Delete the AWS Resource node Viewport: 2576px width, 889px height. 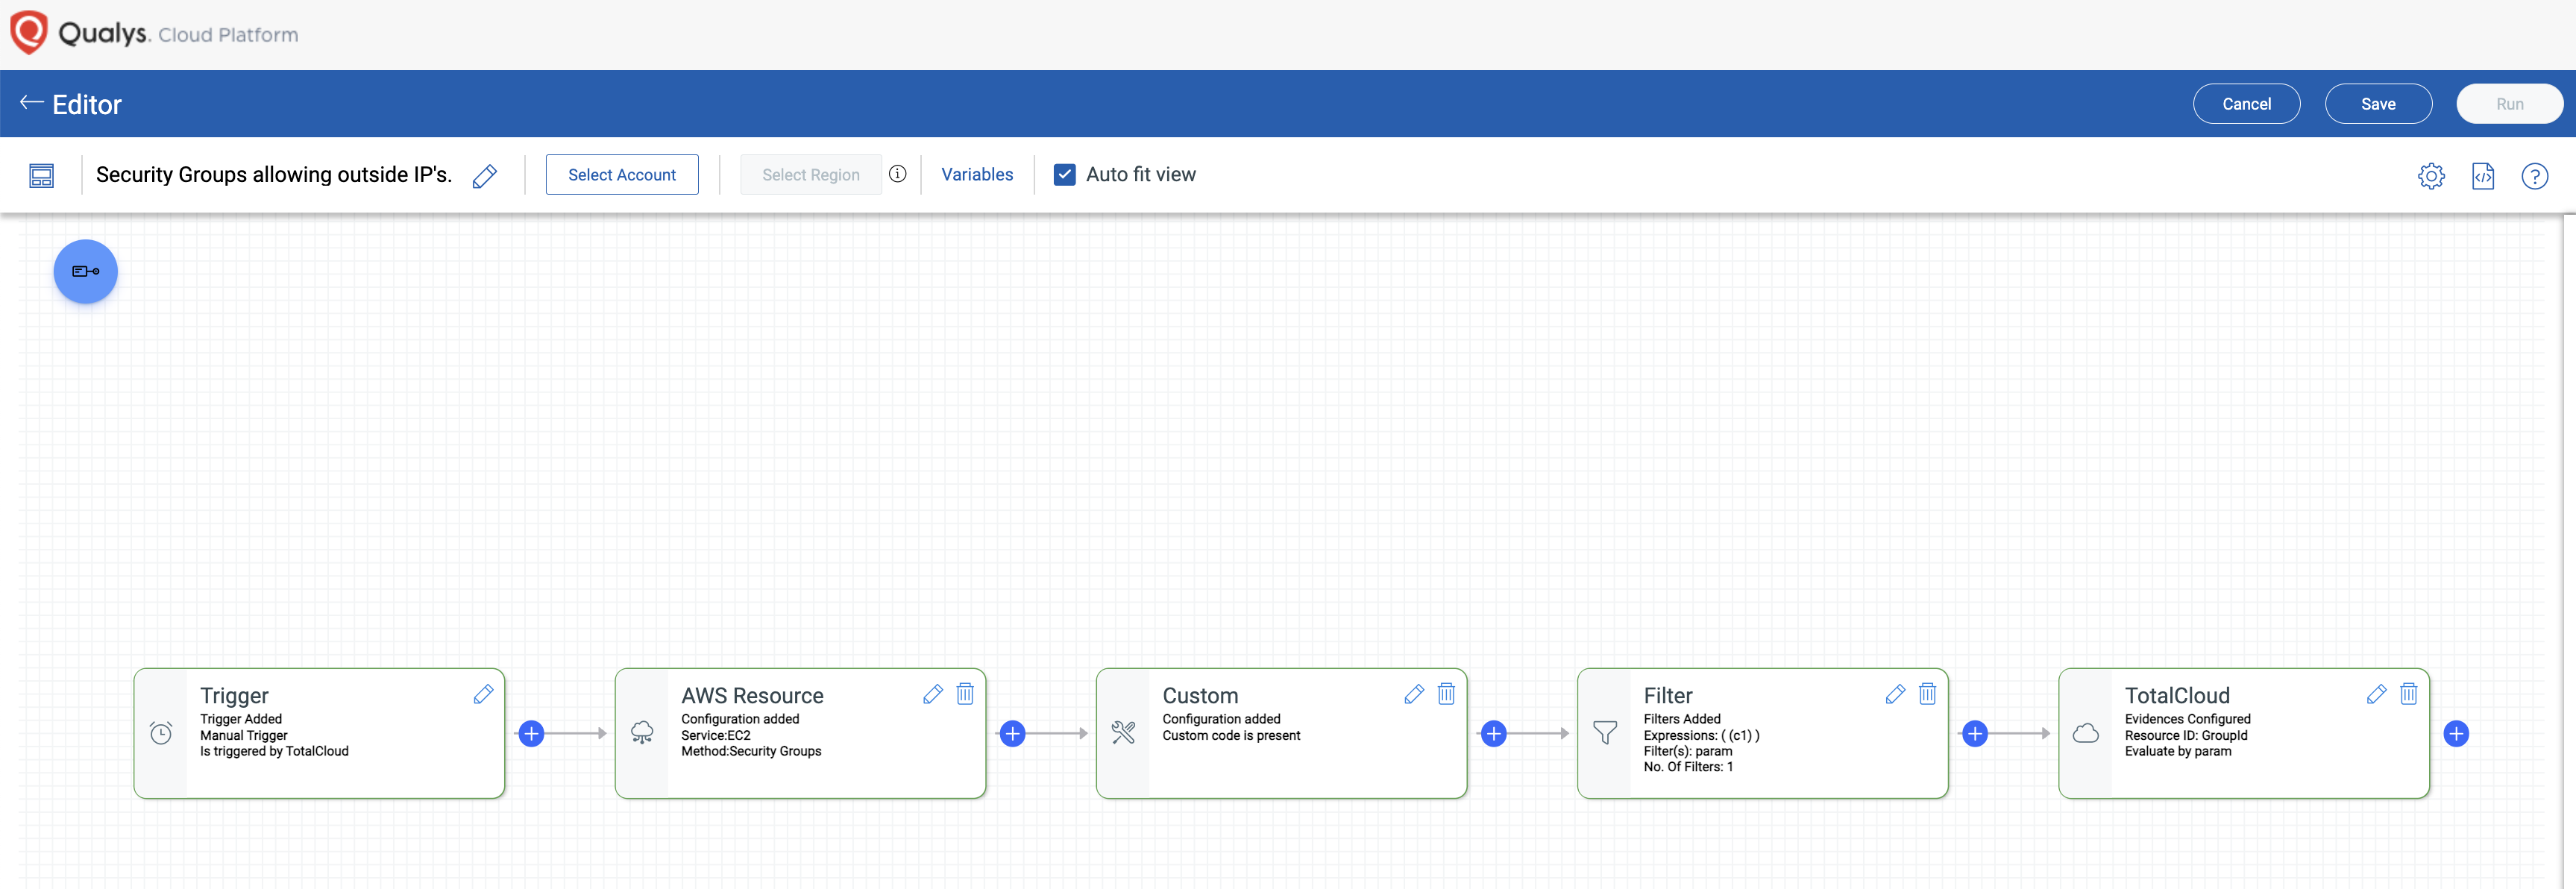click(965, 694)
